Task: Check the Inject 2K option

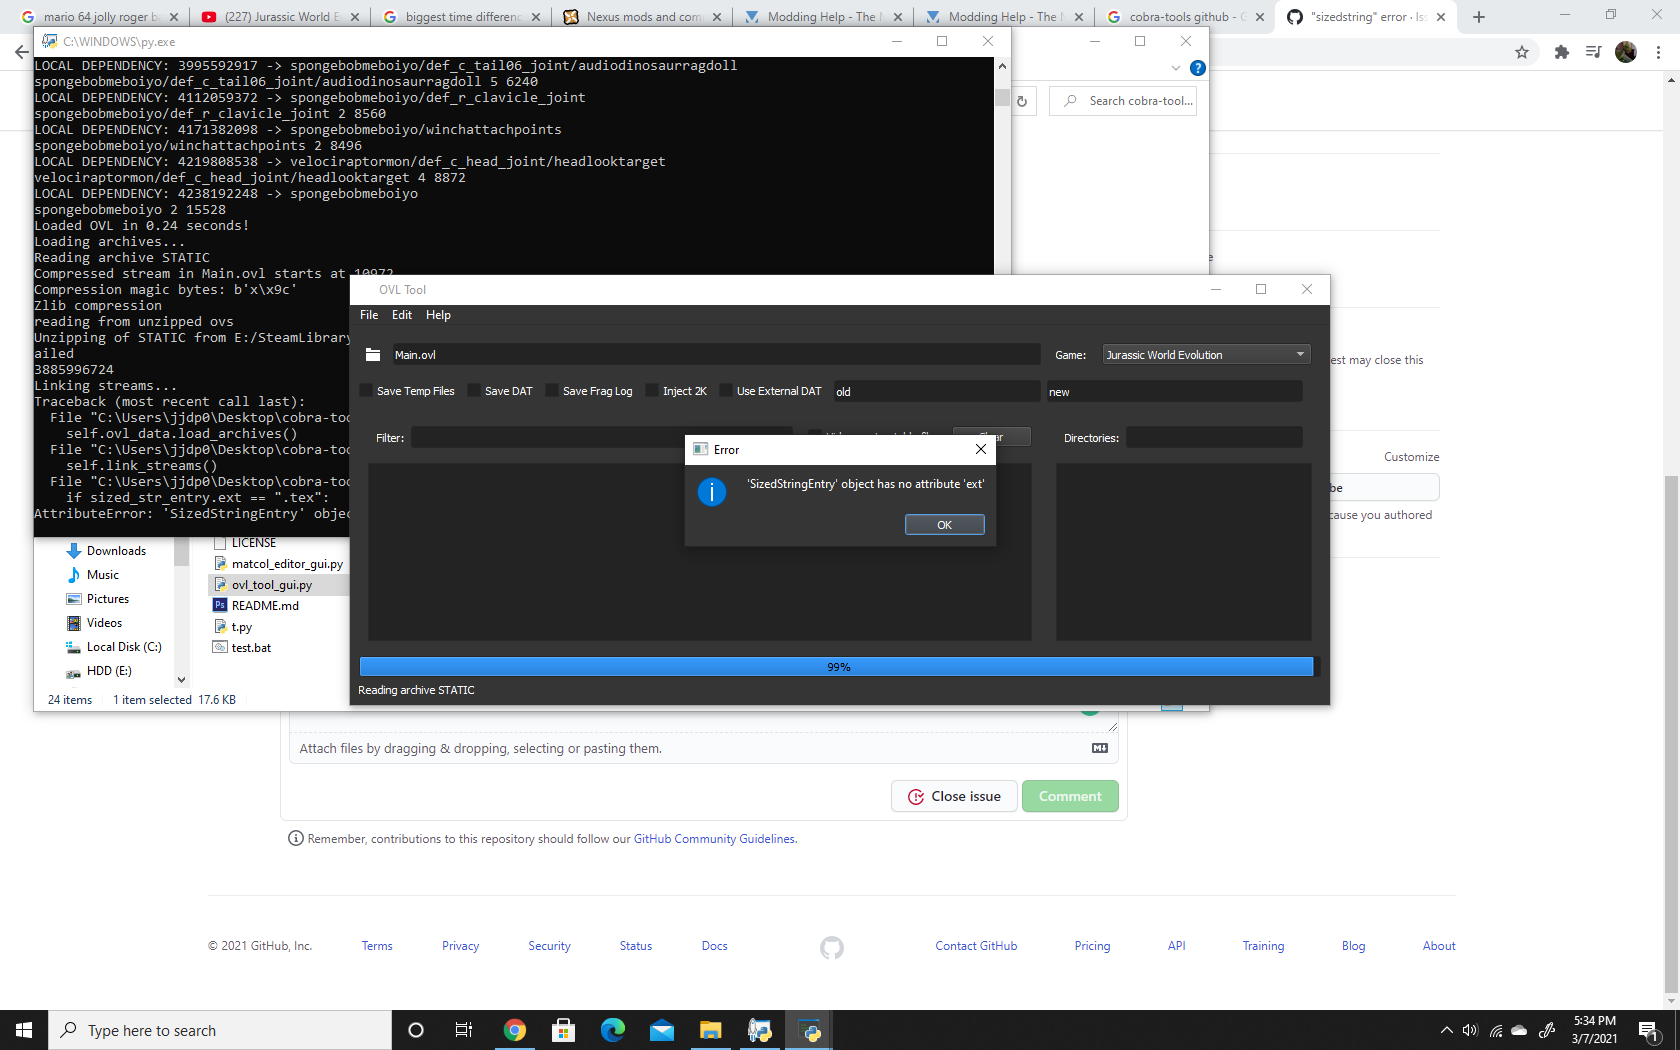Action: tap(654, 391)
